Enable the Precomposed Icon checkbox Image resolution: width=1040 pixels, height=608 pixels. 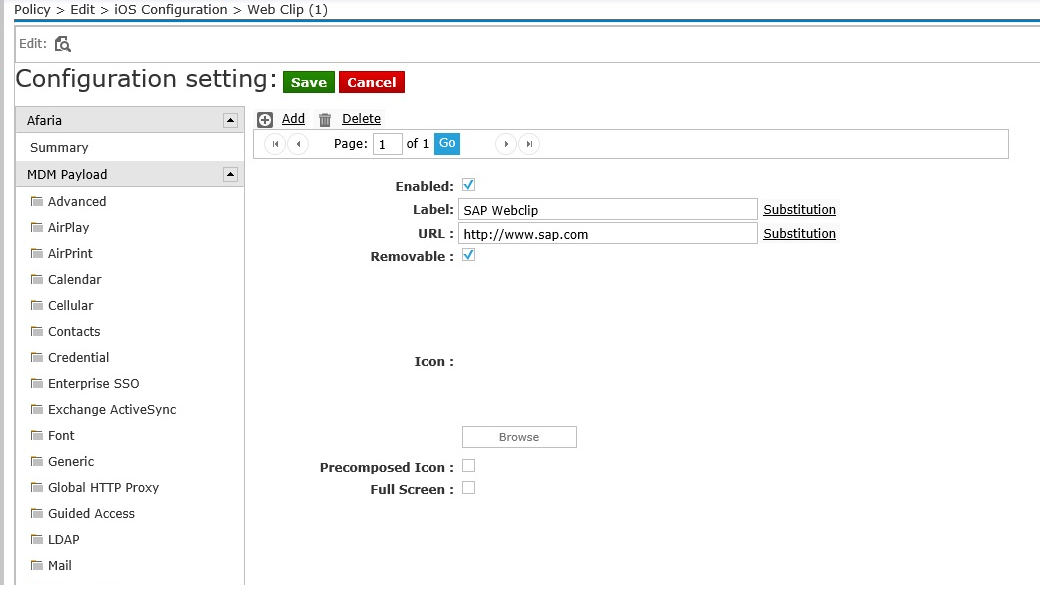[x=468, y=466]
